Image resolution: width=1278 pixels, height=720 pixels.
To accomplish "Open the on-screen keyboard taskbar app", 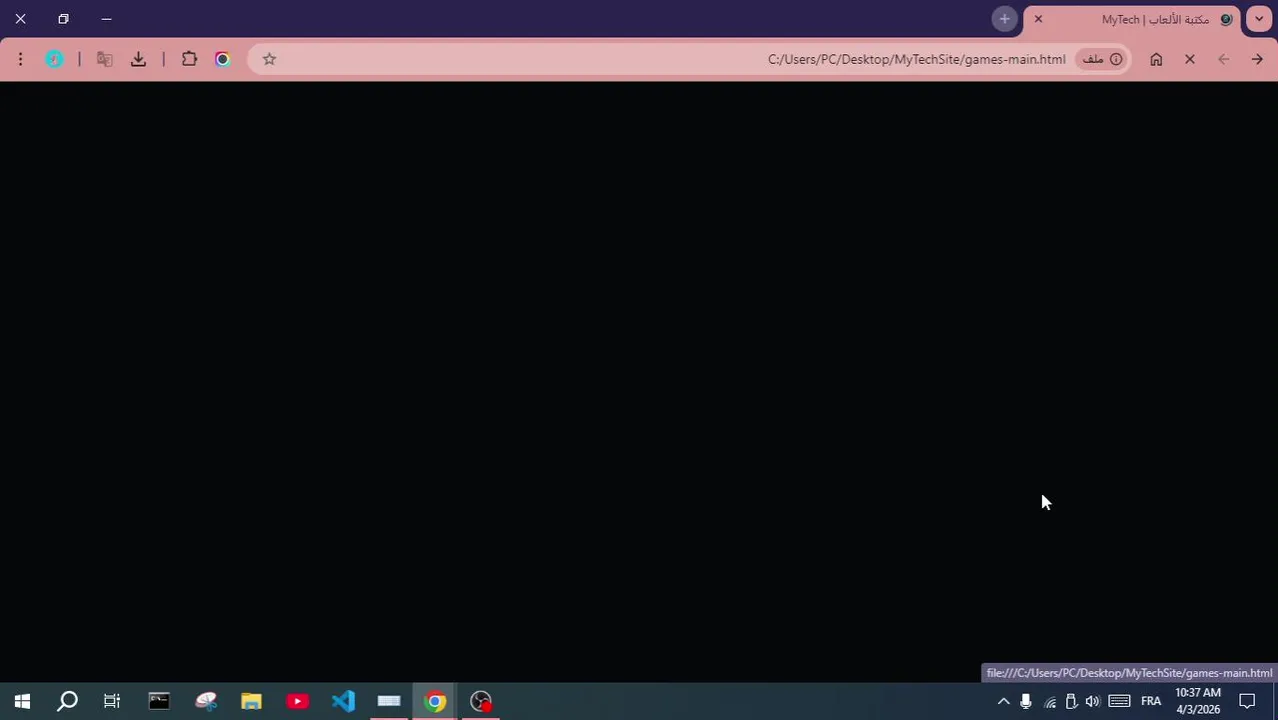I will tap(389, 701).
